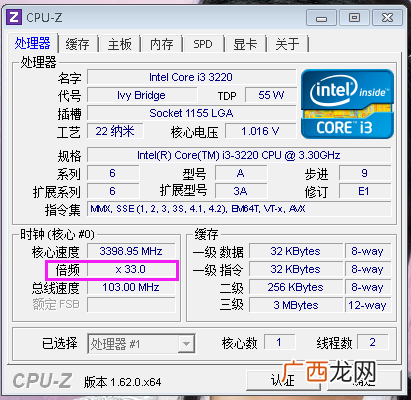Click the empty 额定 FSB field
The width and height of the screenshot is (411, 400).
click(x=131, y=305)
